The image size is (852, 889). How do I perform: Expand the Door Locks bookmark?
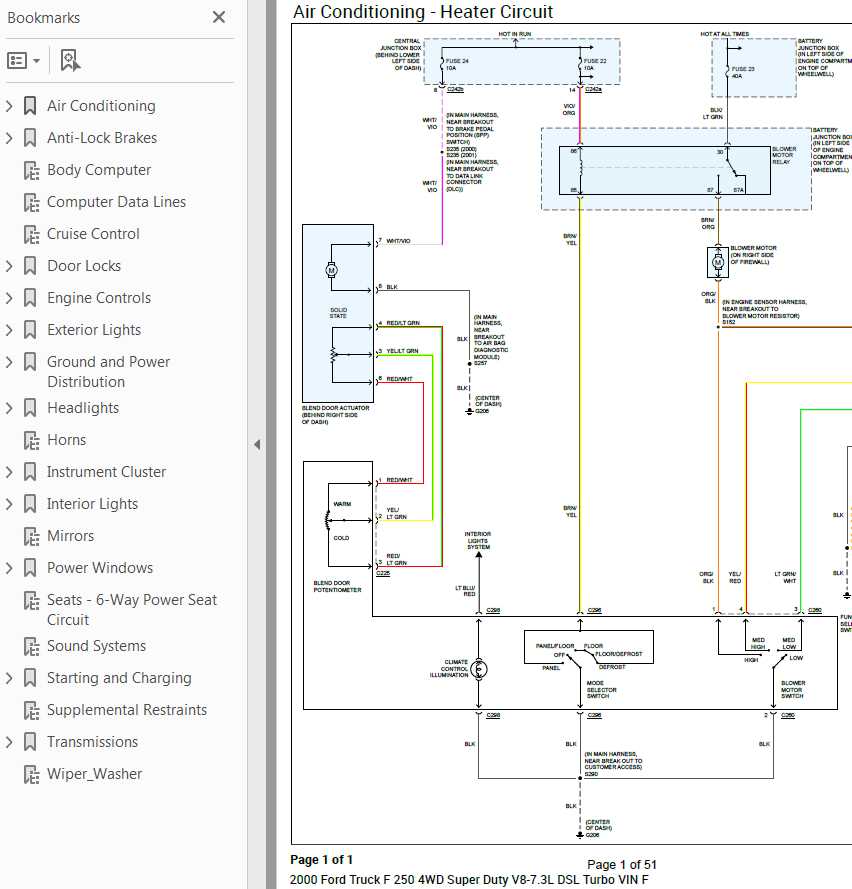9,266
